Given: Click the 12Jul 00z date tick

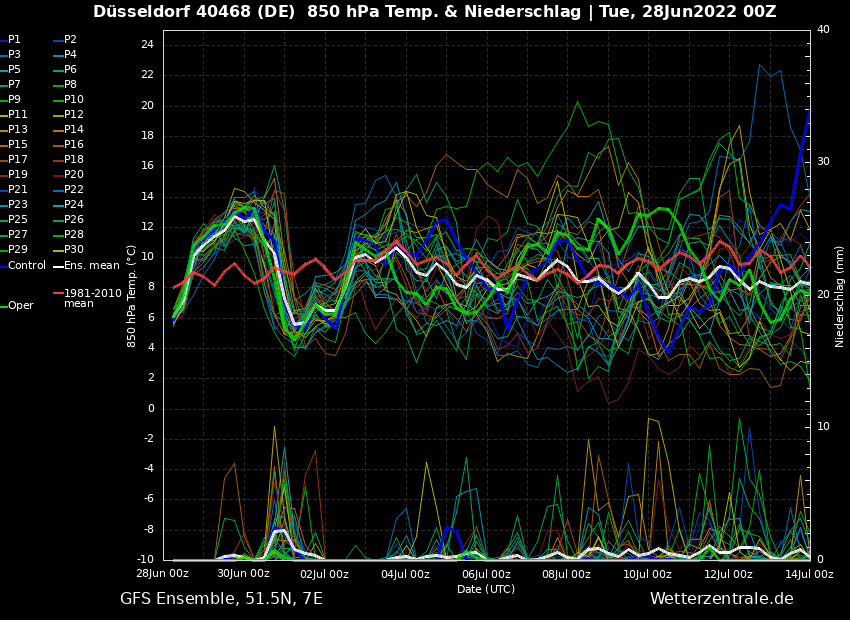Looking at the screenshot, I should (728, 574).
